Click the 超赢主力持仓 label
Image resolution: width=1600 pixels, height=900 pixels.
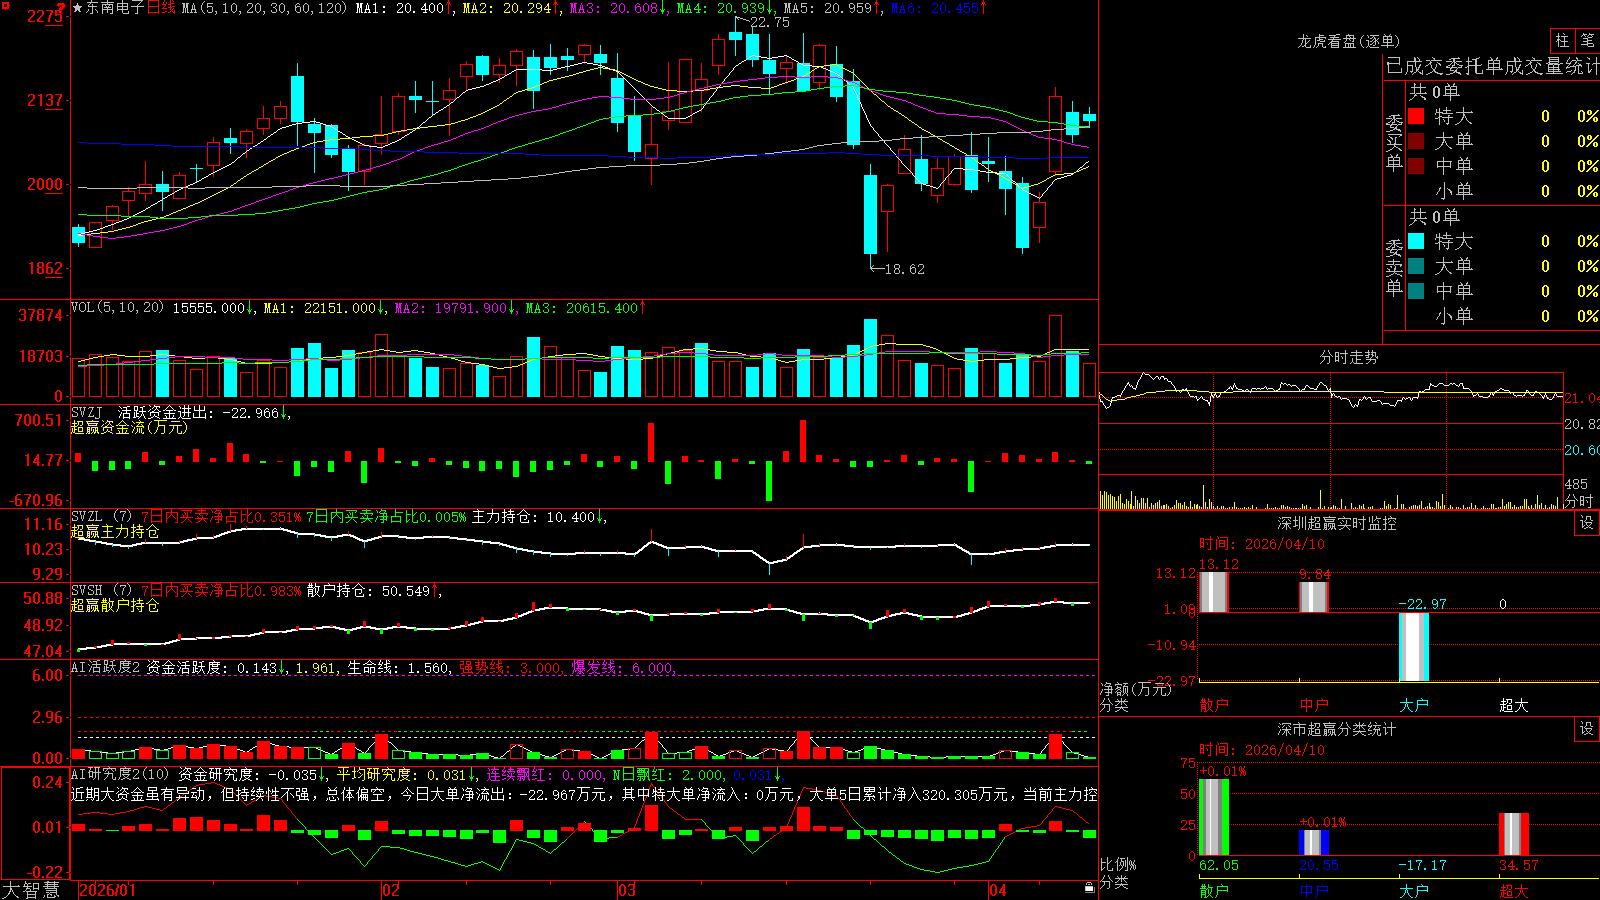click(115, 531)
